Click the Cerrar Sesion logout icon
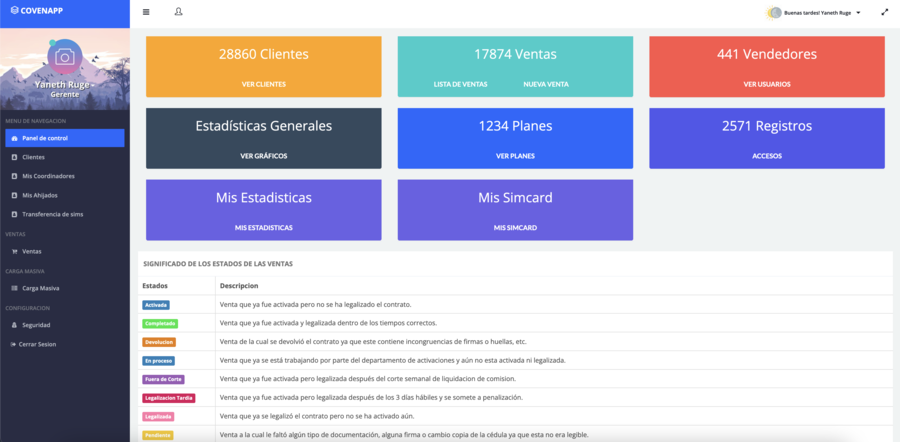This screenshot has width=900, height=442. click(13, 344)
